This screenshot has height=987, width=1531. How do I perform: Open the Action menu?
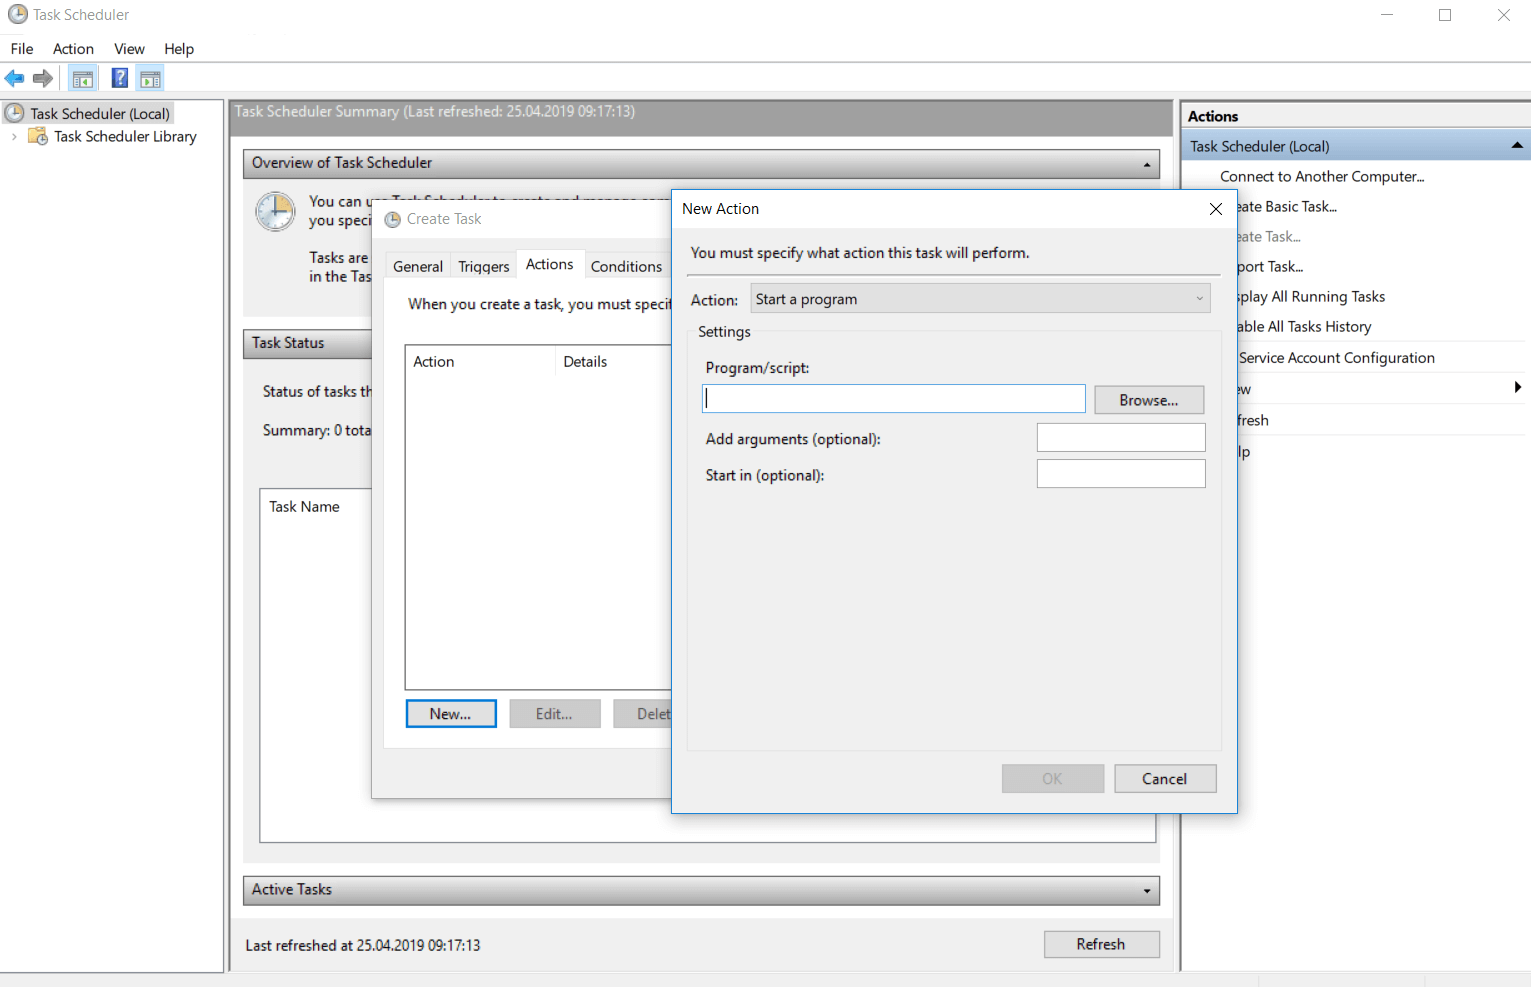coord(73,48)
